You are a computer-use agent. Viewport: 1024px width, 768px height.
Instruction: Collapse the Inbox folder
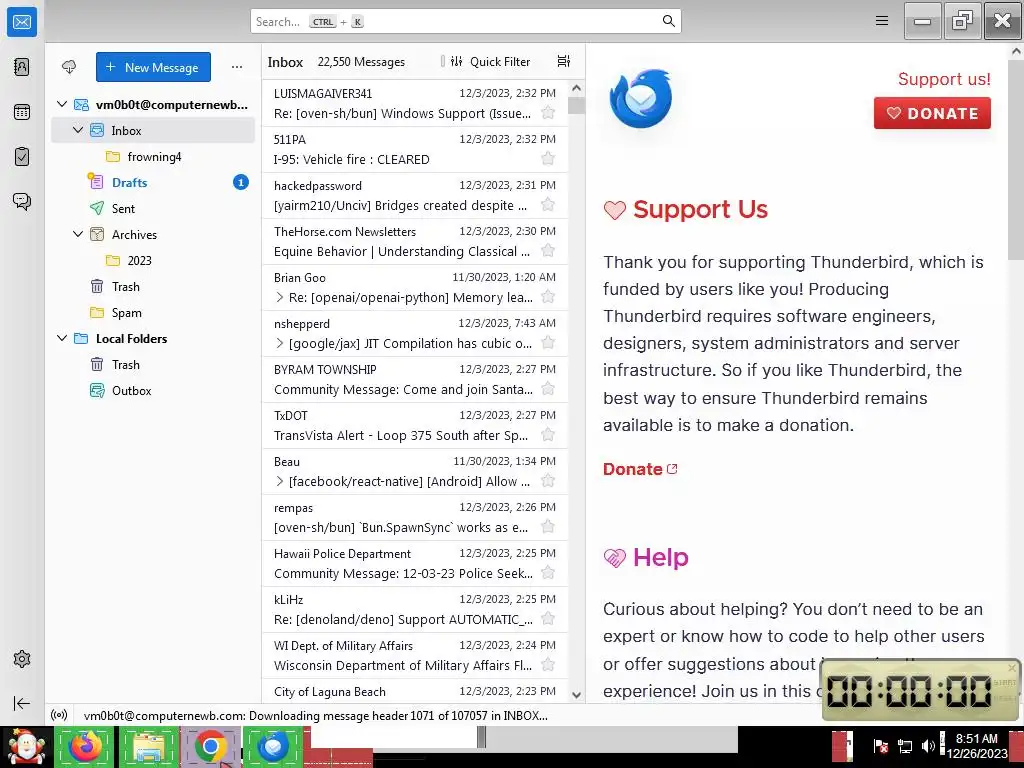pyautogui.click(x=78, y=131)
